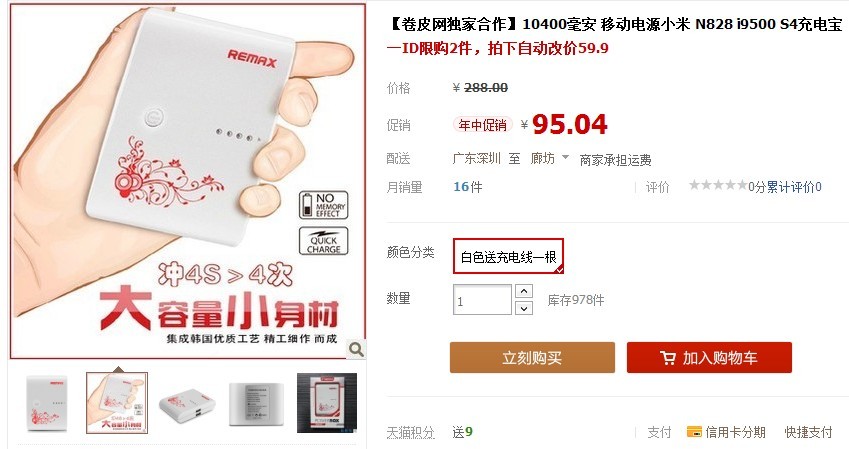The width and height of the screenshot is (849, 449).
Task: Decrease quantity with the down arrow
Action: click(x=524, y=308)
